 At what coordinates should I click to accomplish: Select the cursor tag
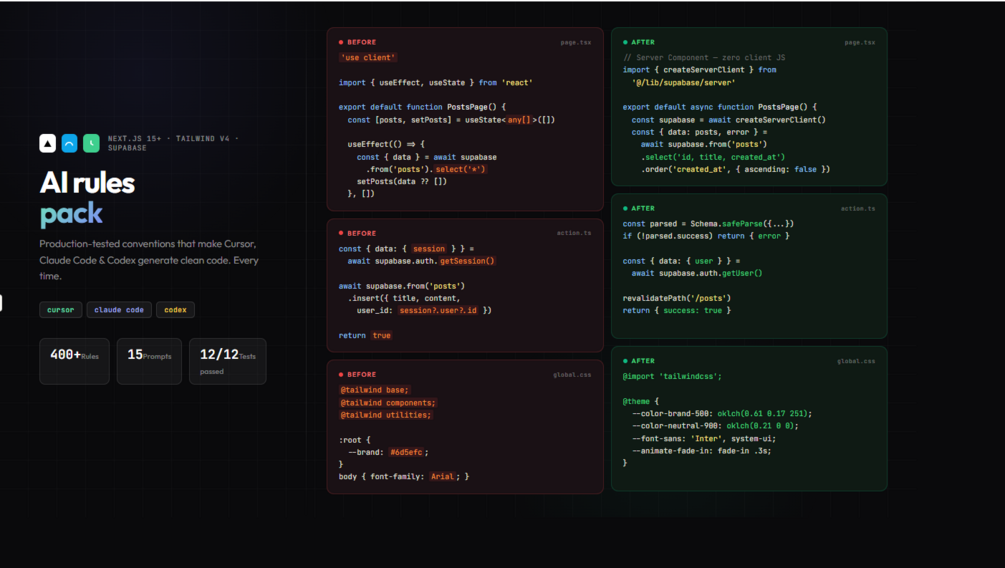61,310
